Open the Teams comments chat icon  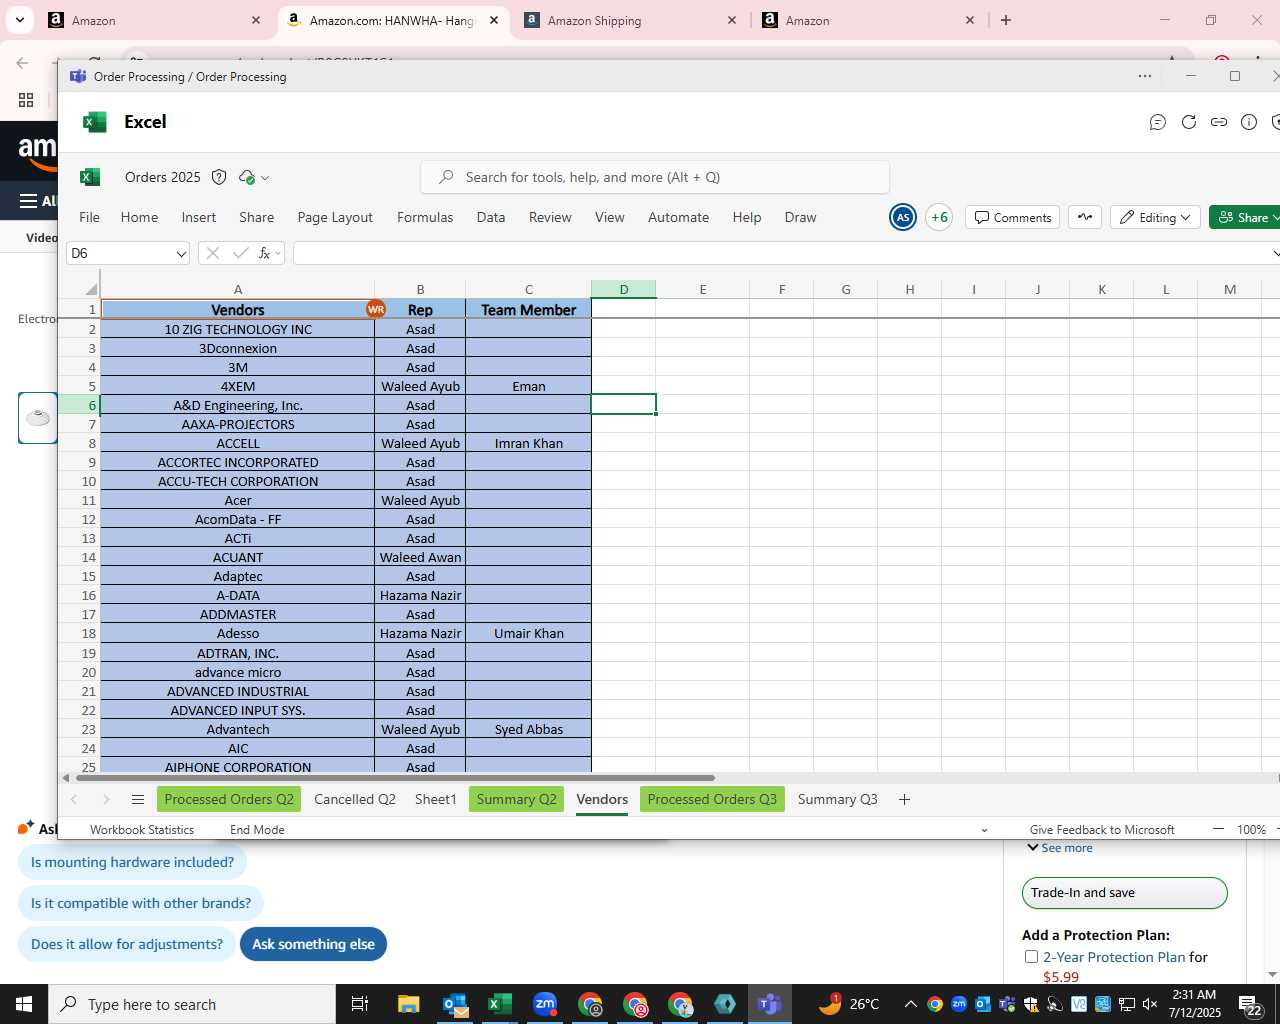coord(1158,122)
